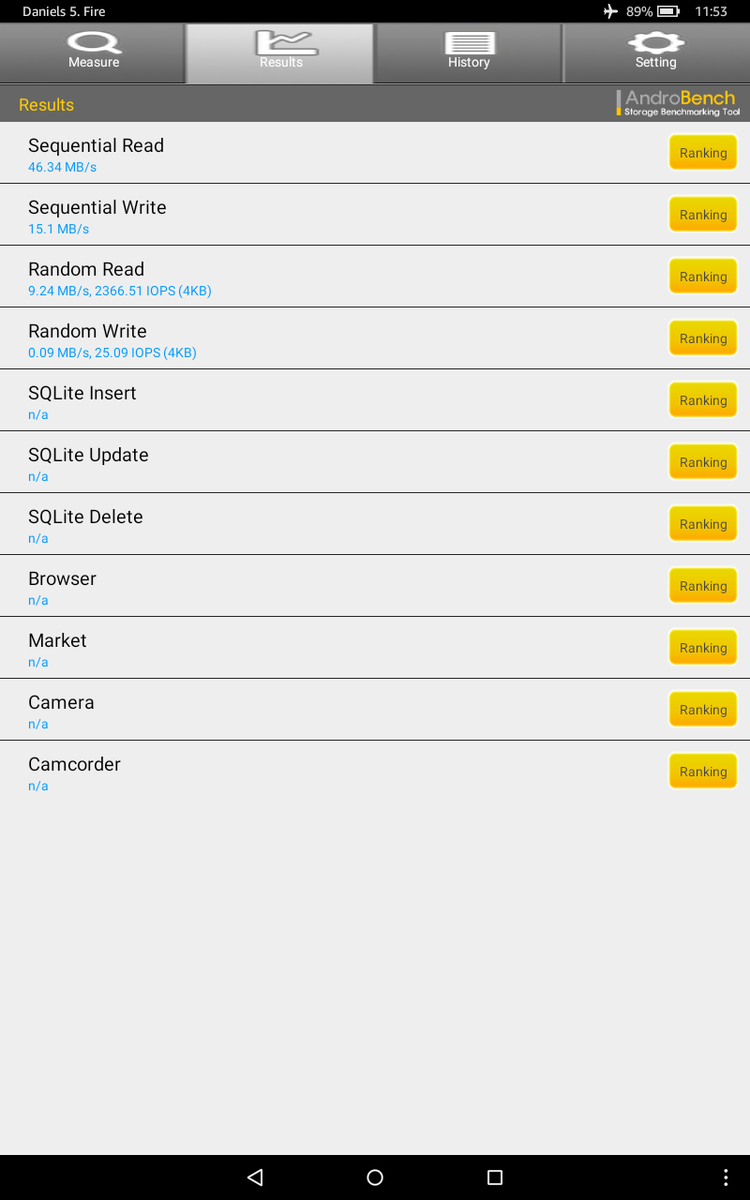Open the three-dot overflow menu
This screenshot has width=750, height=1200.
726,1177
